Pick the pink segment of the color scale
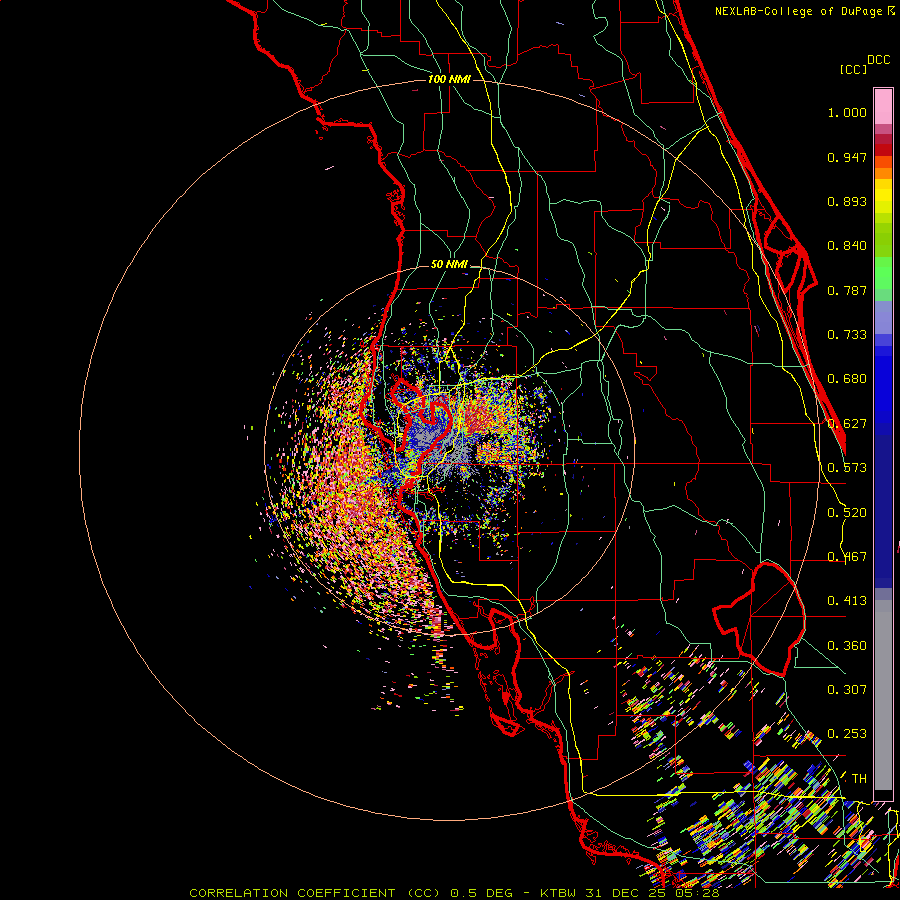The width and height of the screenshot is (900, 900). click(x=883, y=107)
